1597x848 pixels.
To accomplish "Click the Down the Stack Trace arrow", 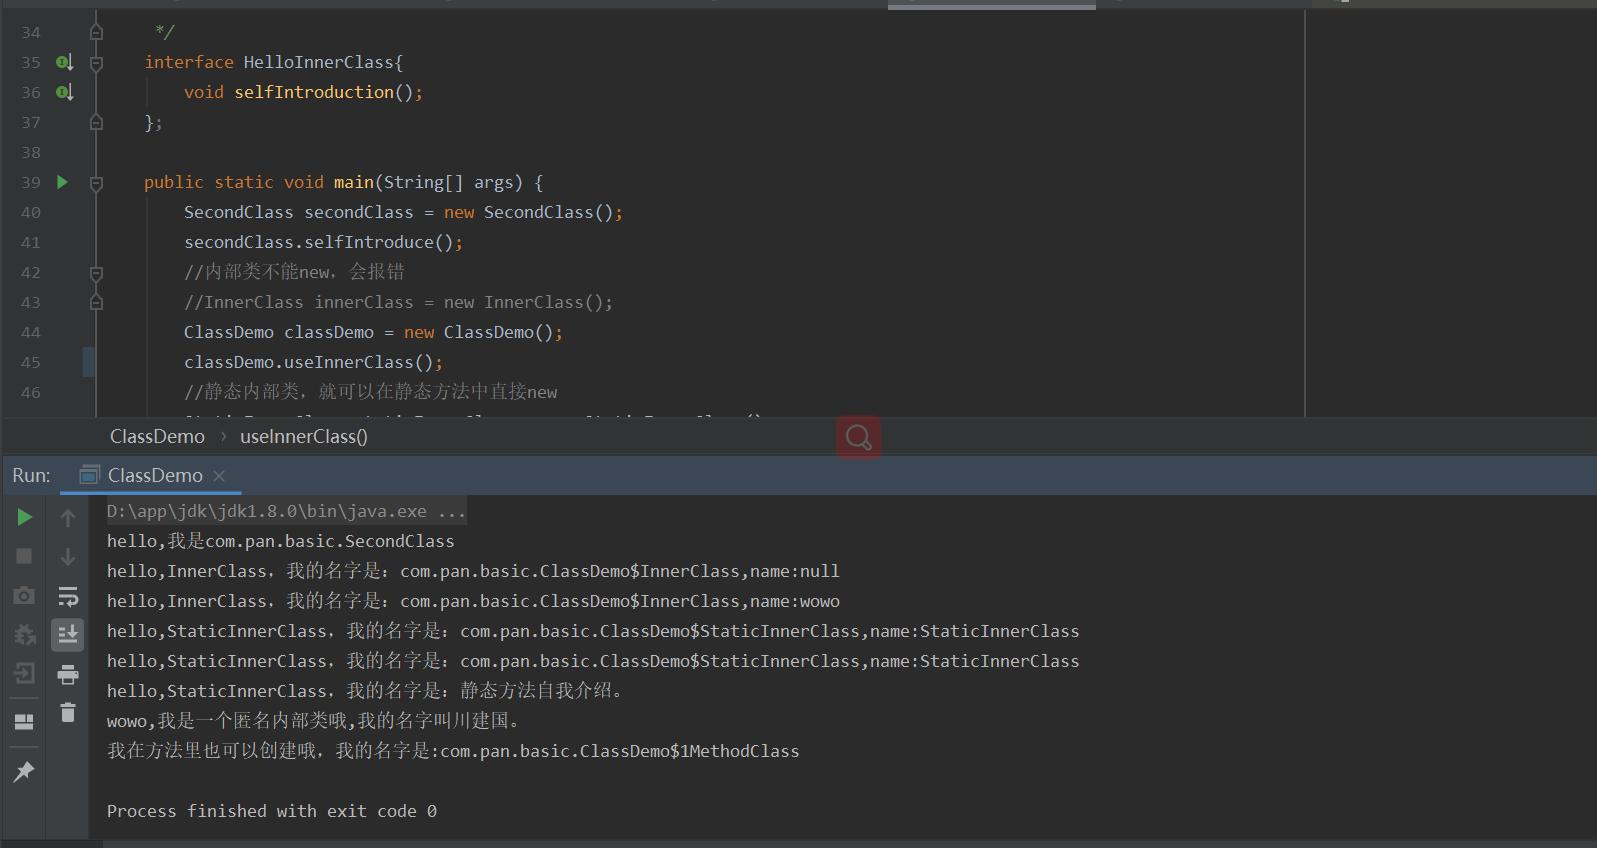I will tap(68, 556).
